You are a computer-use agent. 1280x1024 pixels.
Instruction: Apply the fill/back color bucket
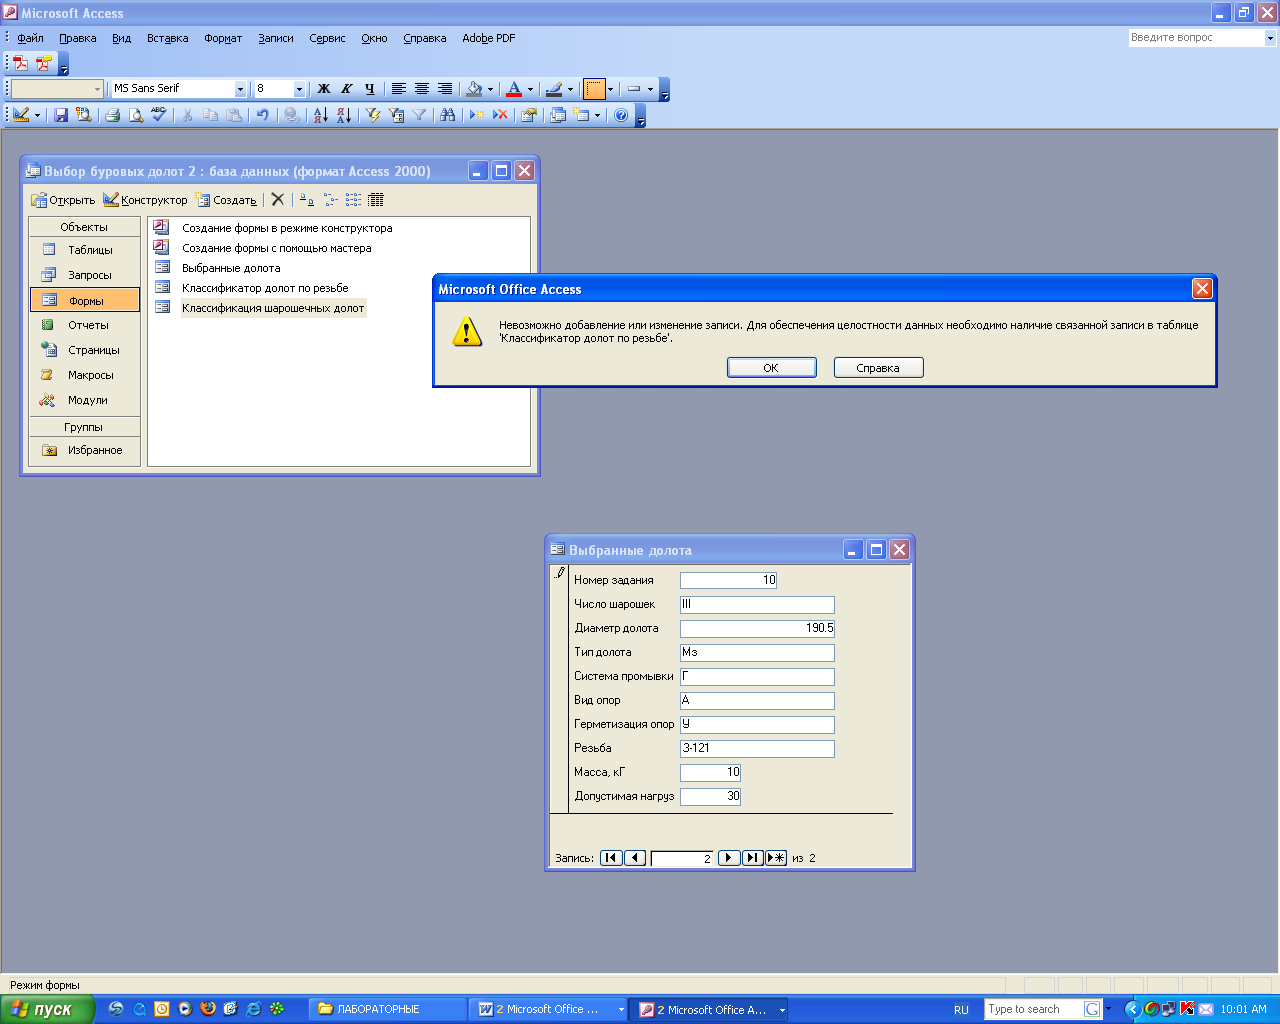tap(474, 88)
